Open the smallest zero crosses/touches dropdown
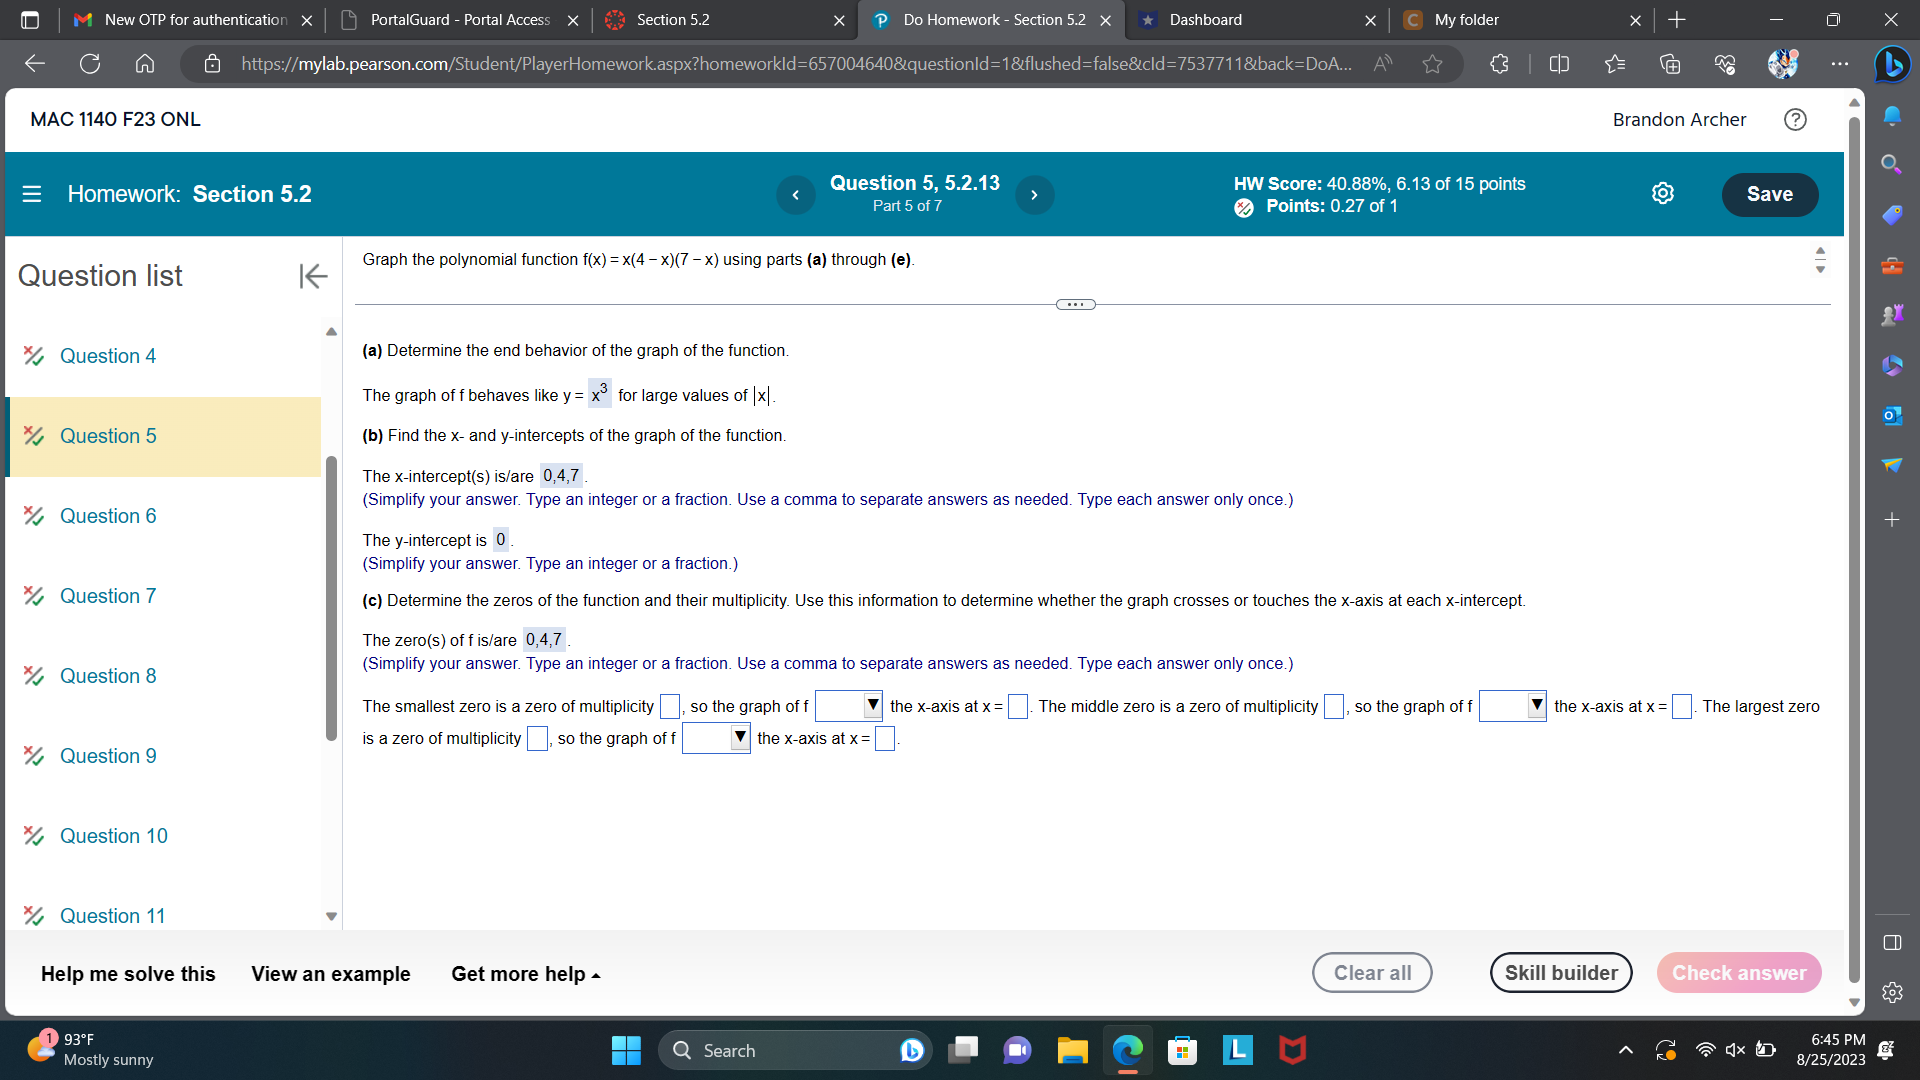The image size is (1920, 1080). [x=848, y=706]
